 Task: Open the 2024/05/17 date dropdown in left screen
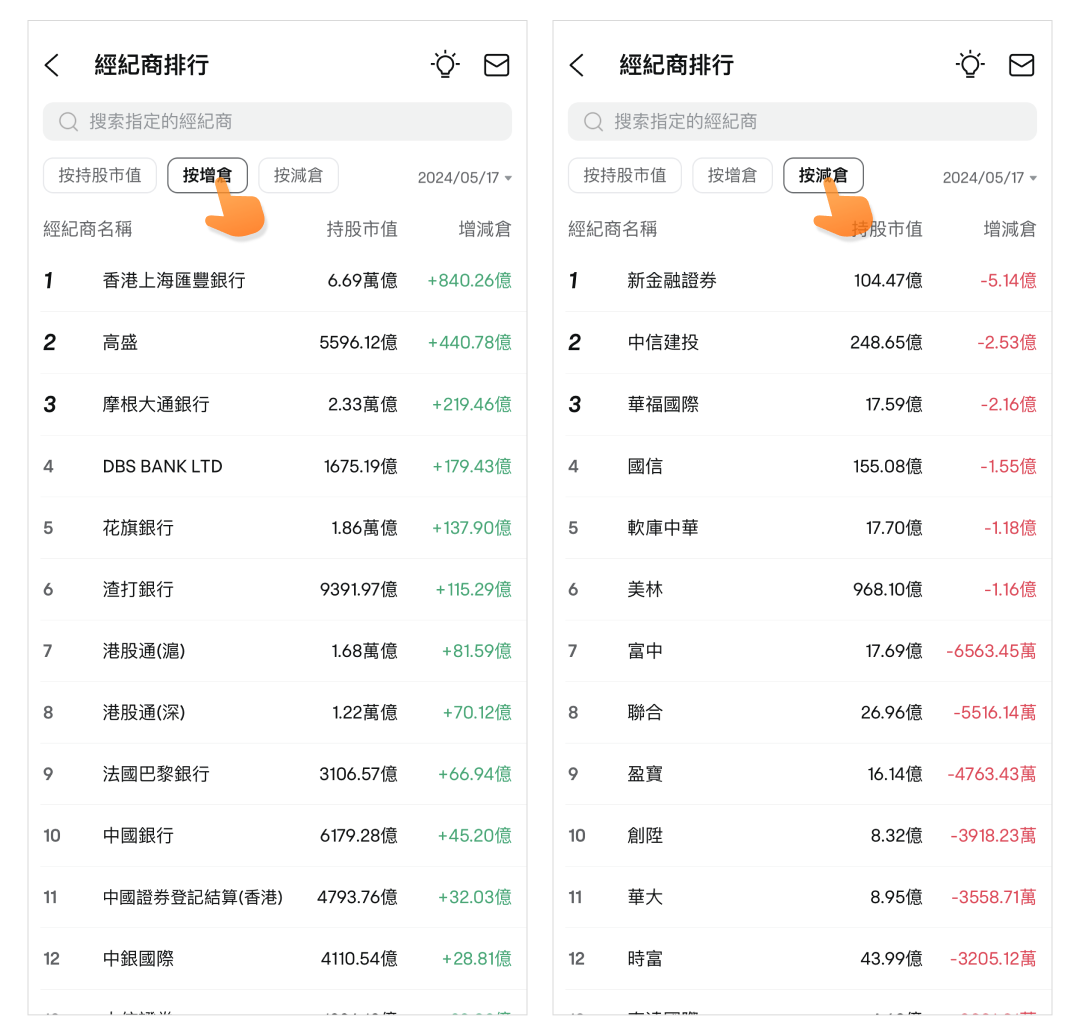tap(464, 178)
